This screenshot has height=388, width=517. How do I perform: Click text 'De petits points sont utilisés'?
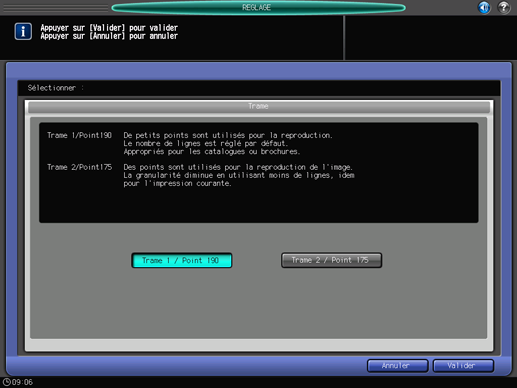click(x=184, y=135)
